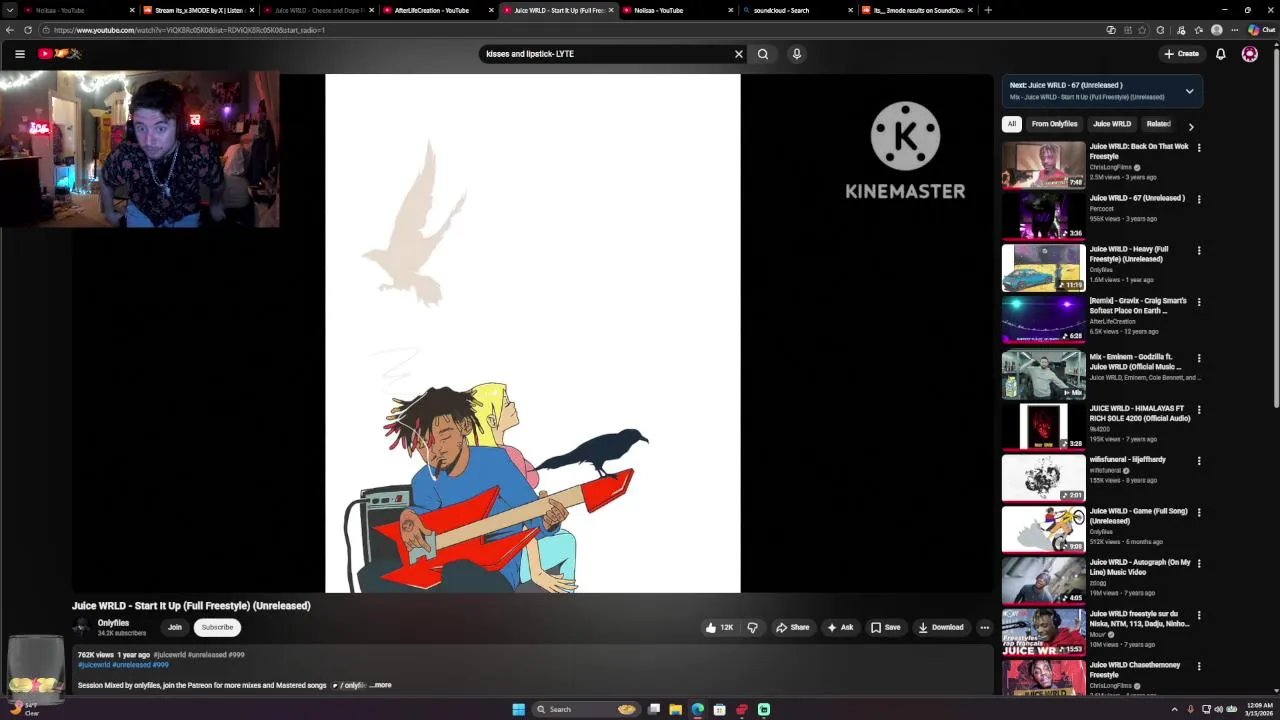
Task: Focus the YouTube search input field
Action: 606,54
